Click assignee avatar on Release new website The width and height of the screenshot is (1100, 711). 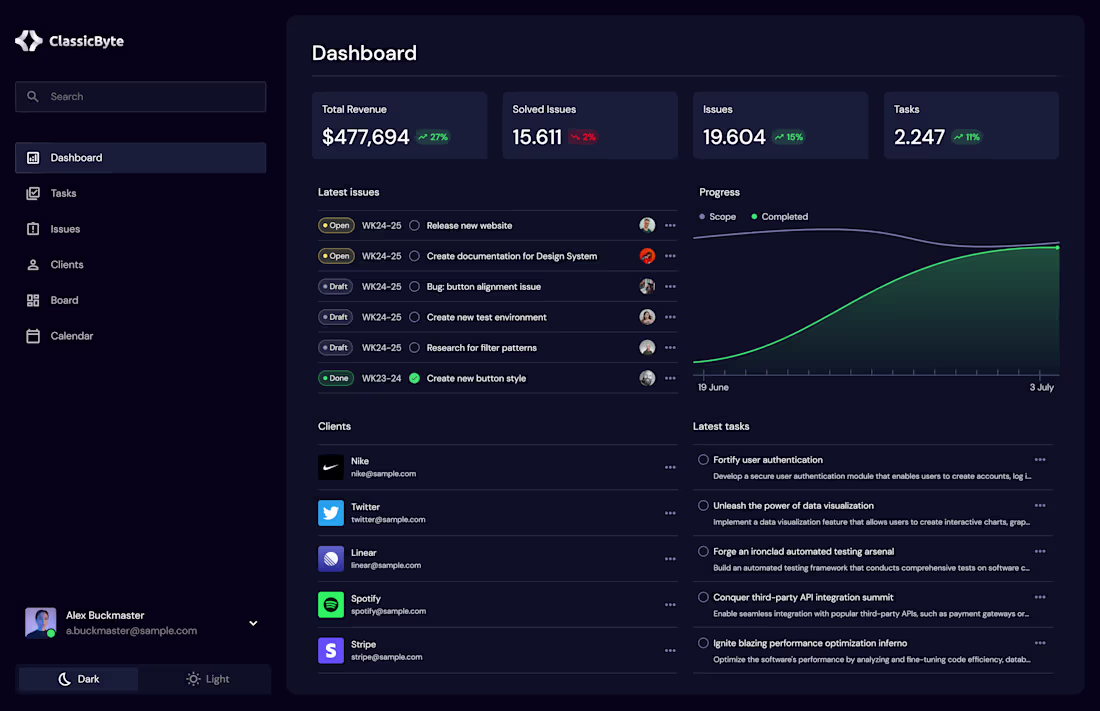click(647, 225)
